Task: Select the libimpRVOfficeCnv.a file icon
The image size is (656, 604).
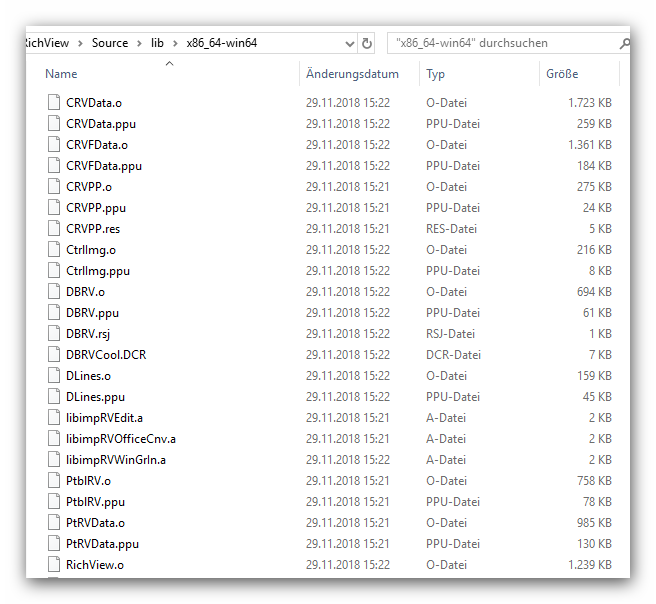Action: click(x=54, y=438)
